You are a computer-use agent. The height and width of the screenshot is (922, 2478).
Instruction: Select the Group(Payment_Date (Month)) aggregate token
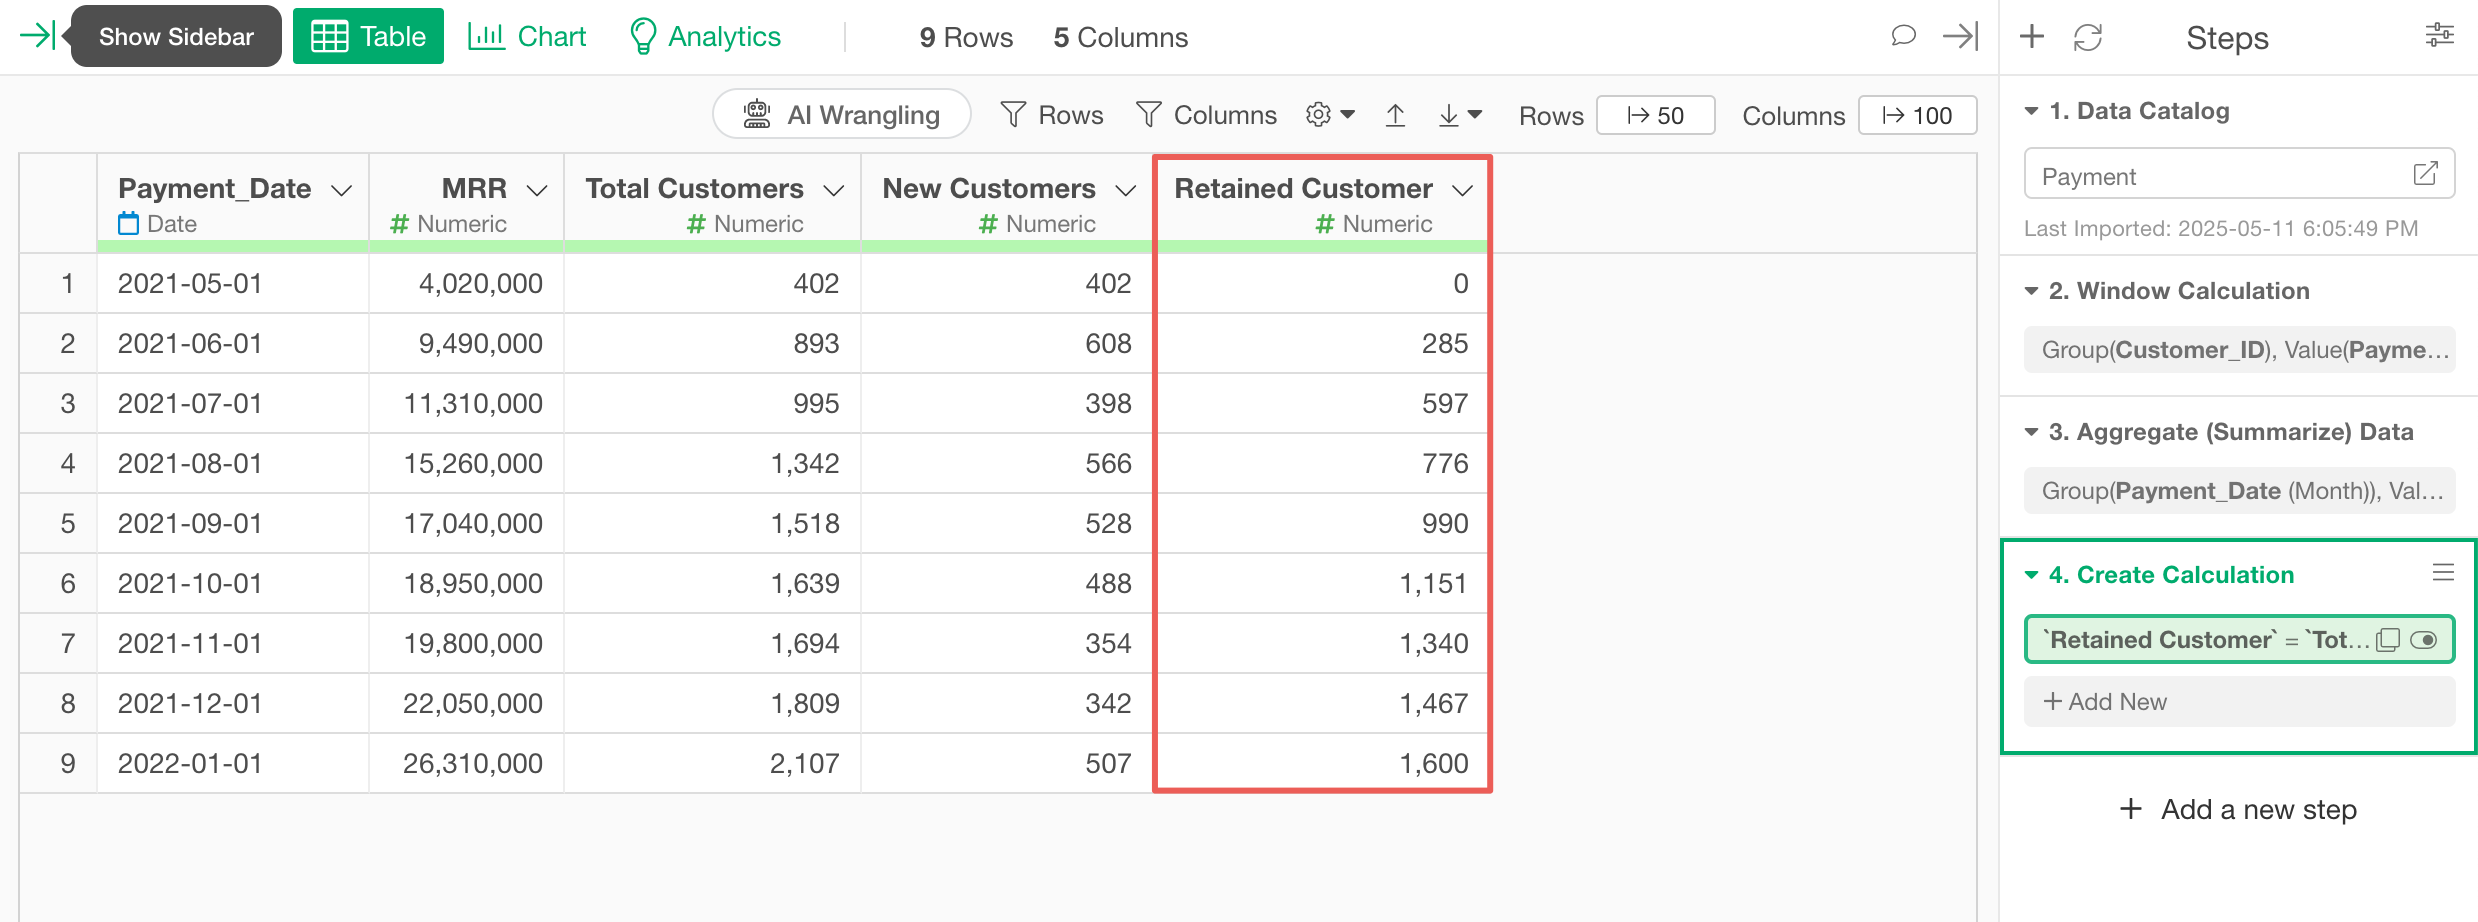(x=2239, y=491)
